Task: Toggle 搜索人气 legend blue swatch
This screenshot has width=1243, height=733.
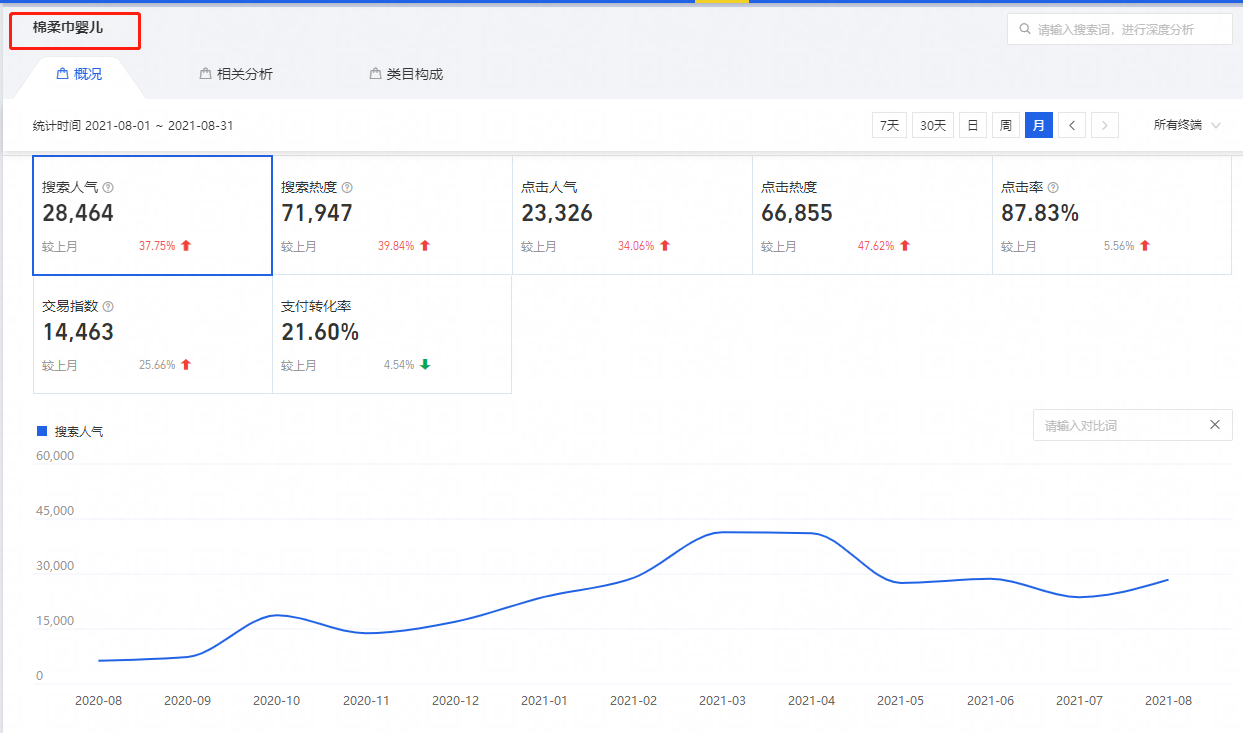Action: pyautogui.click(x=42, y=431)
